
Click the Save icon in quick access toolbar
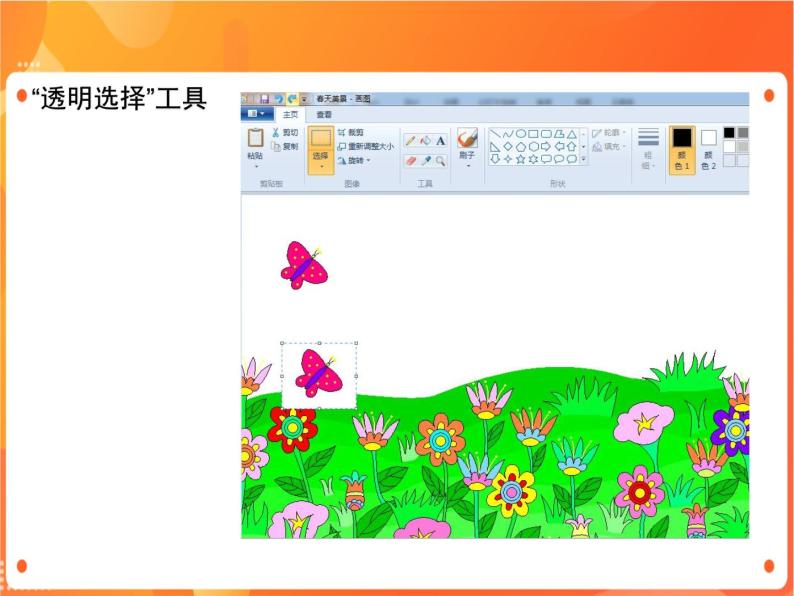coord(264,100)
